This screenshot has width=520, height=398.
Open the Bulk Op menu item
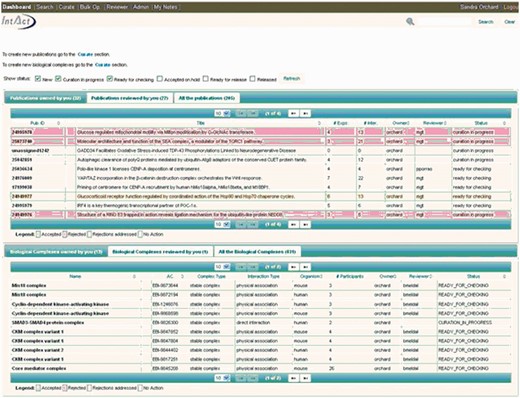[90, 7]
